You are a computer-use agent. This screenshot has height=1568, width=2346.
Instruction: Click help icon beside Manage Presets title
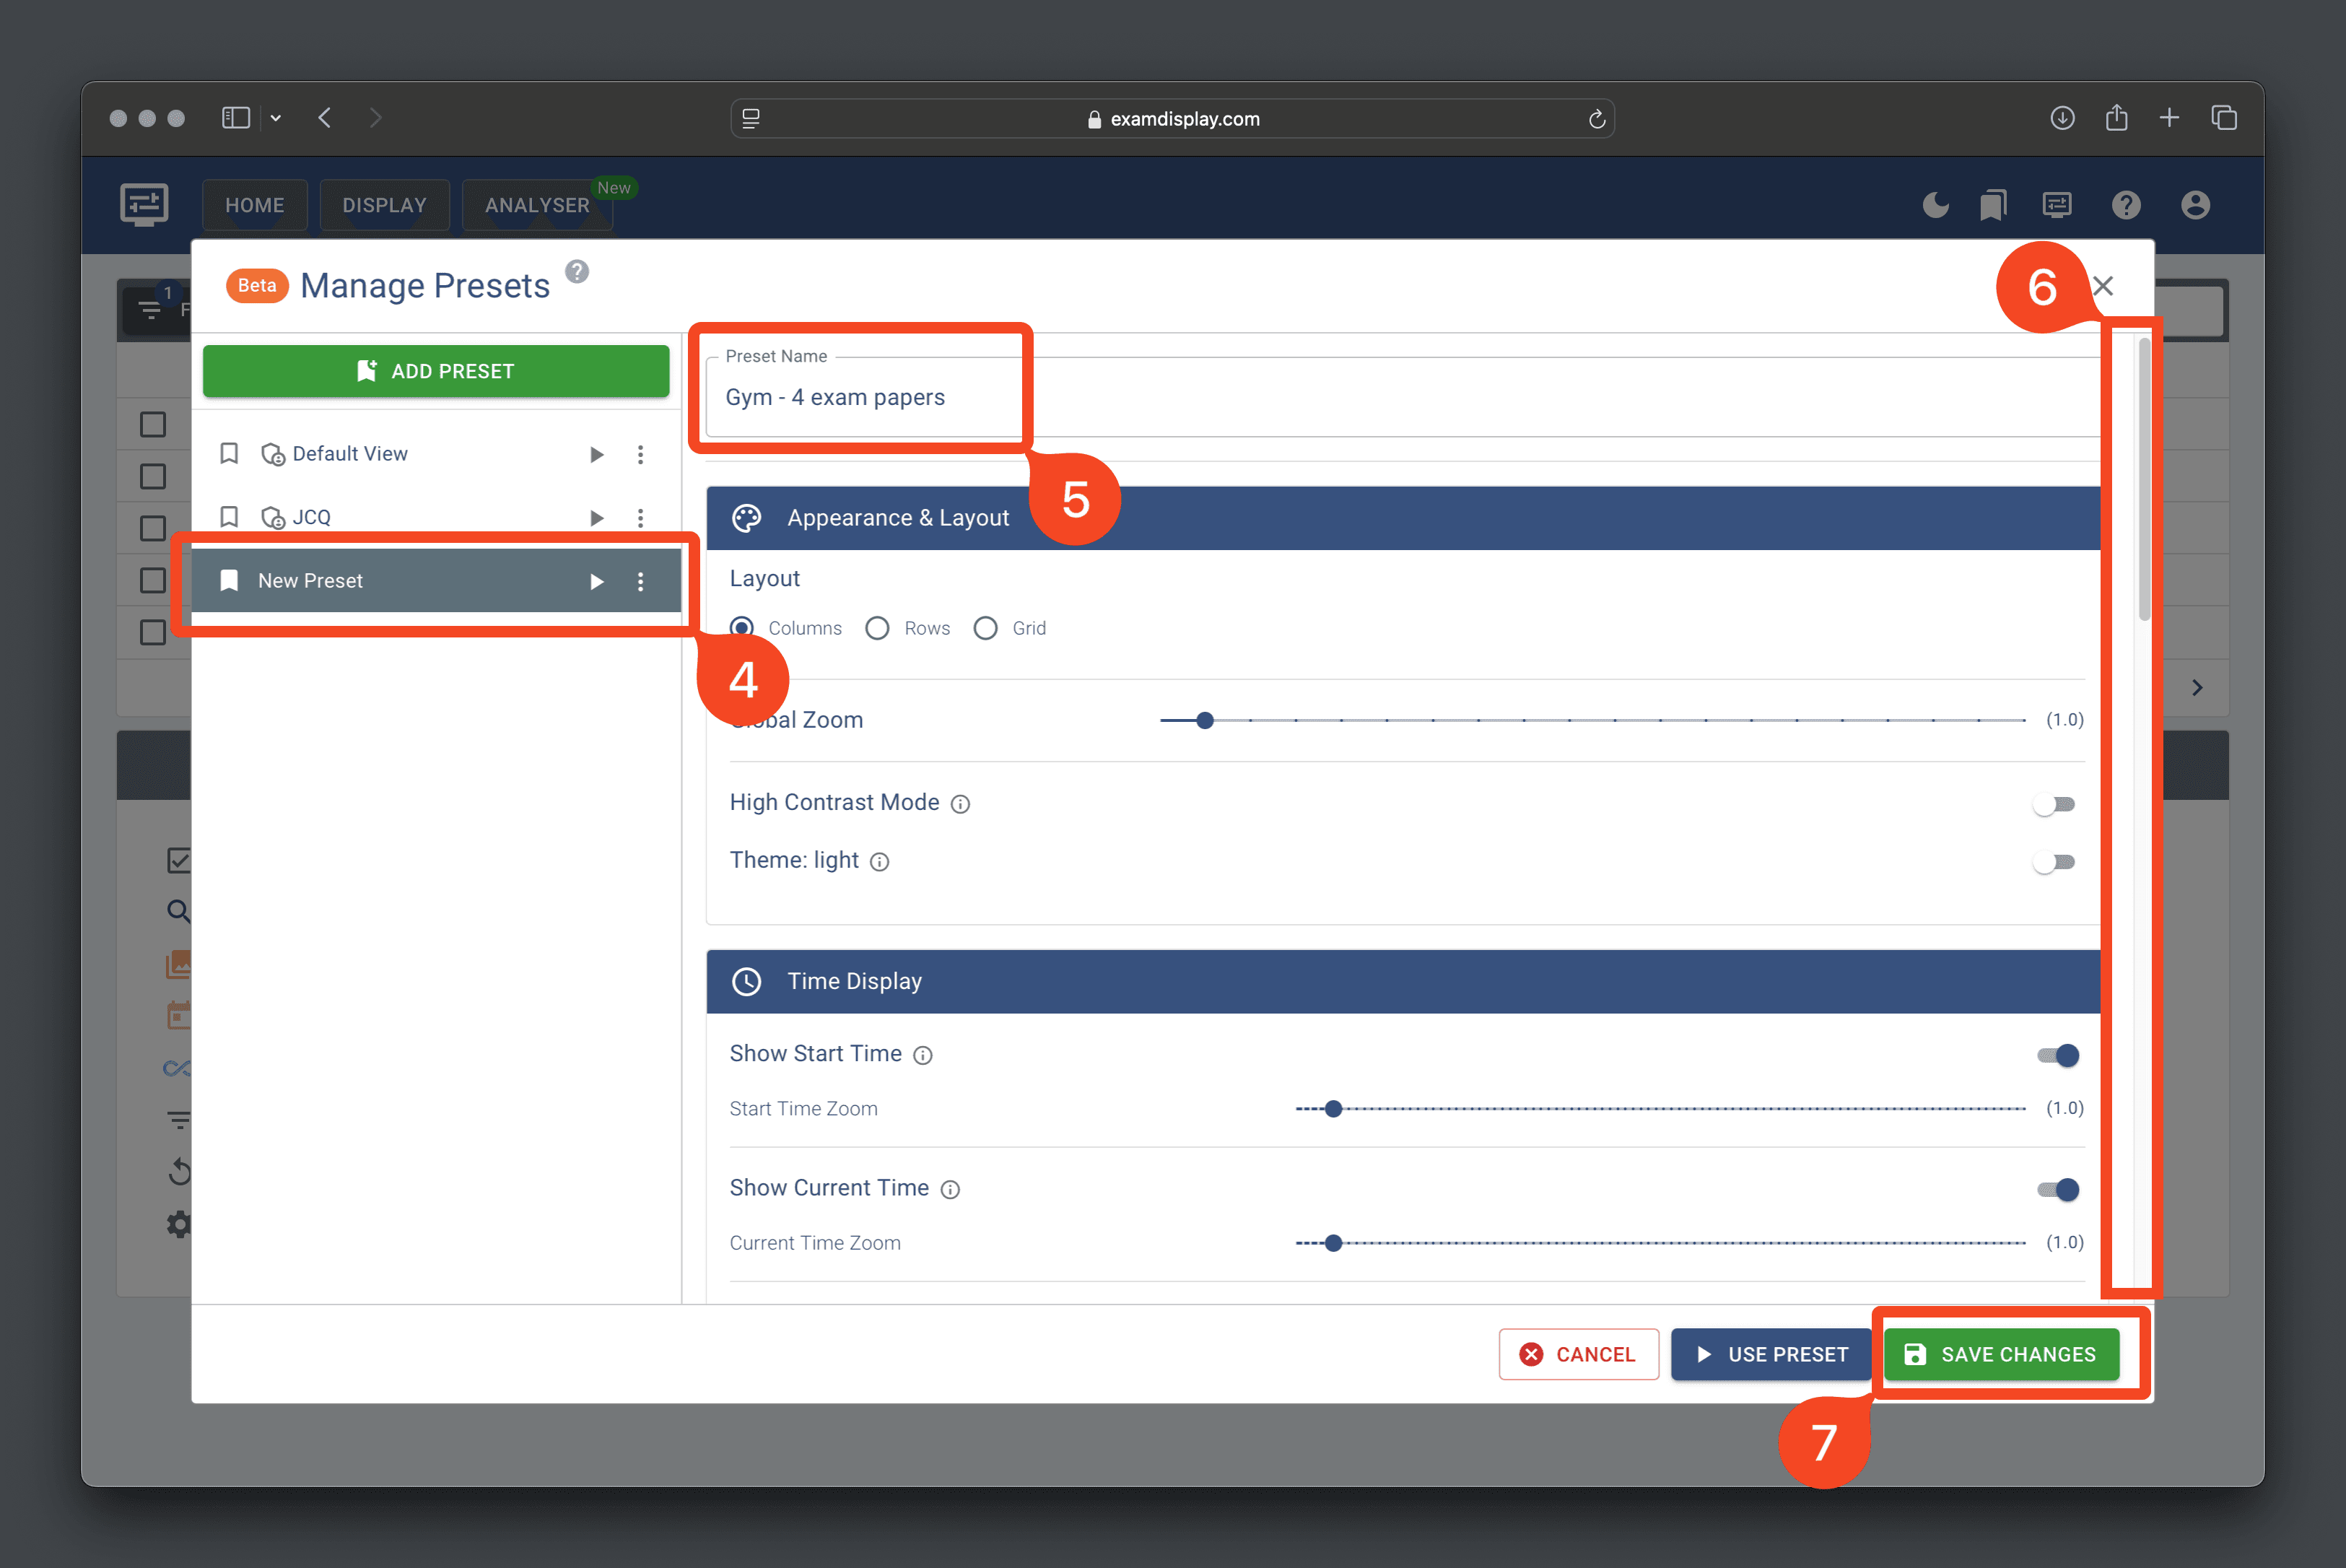pos(577,272)
